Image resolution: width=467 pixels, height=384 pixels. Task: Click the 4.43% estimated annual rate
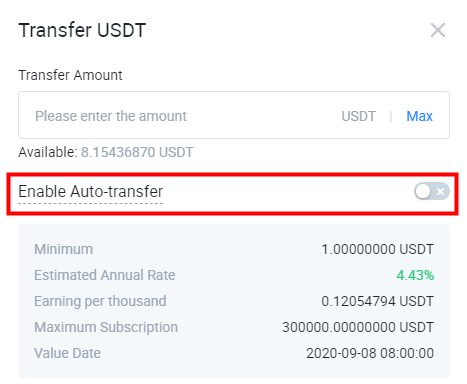click(415, 275)
